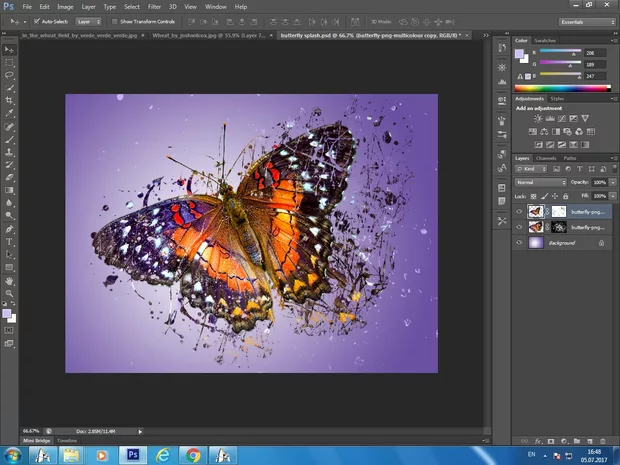Switch to the Swatches tab
620x465 pixels.
tap(545, 40)
